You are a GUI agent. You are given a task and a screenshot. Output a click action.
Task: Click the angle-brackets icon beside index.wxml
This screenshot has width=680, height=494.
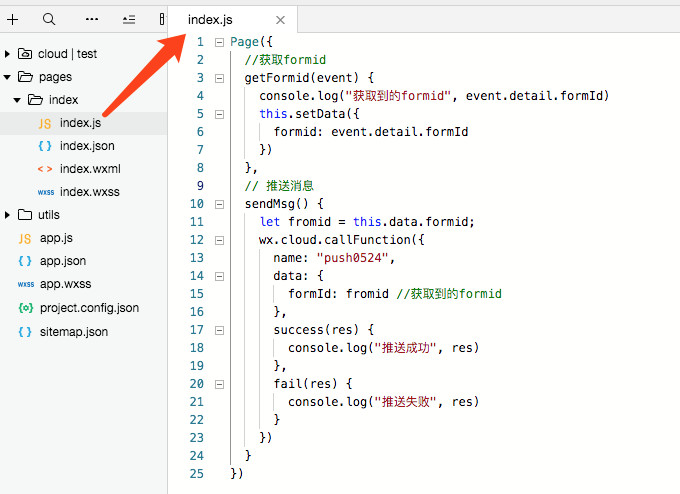[x=45, y=169]
